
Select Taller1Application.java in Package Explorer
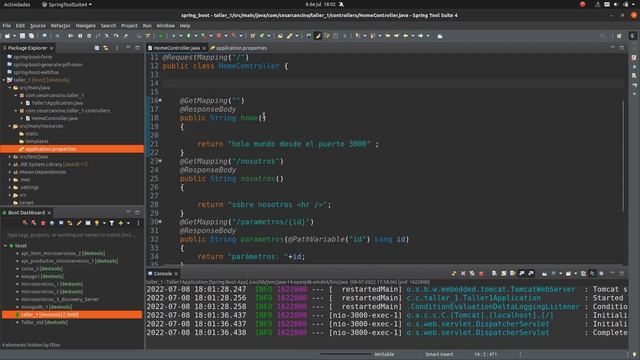[x=57, y=103]
